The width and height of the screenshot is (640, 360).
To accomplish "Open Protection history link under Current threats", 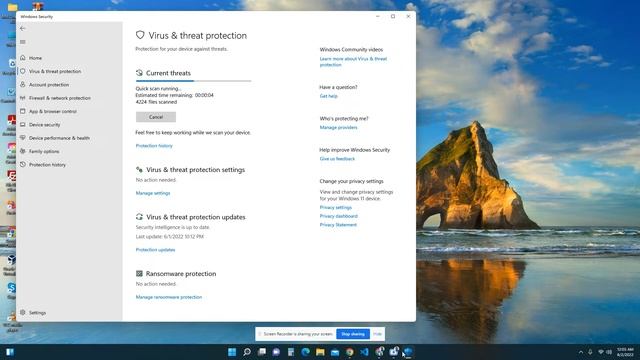I will click(154, 146).
